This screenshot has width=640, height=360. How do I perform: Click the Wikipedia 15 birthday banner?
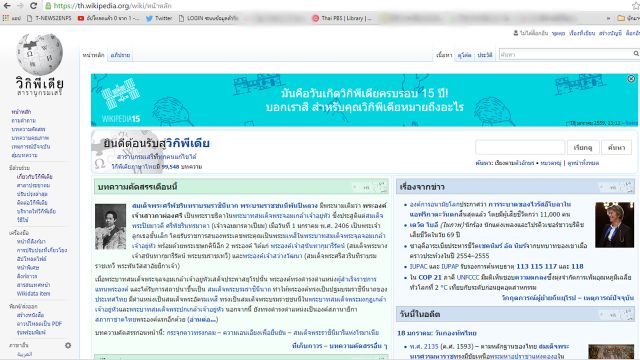coord(364,100)
